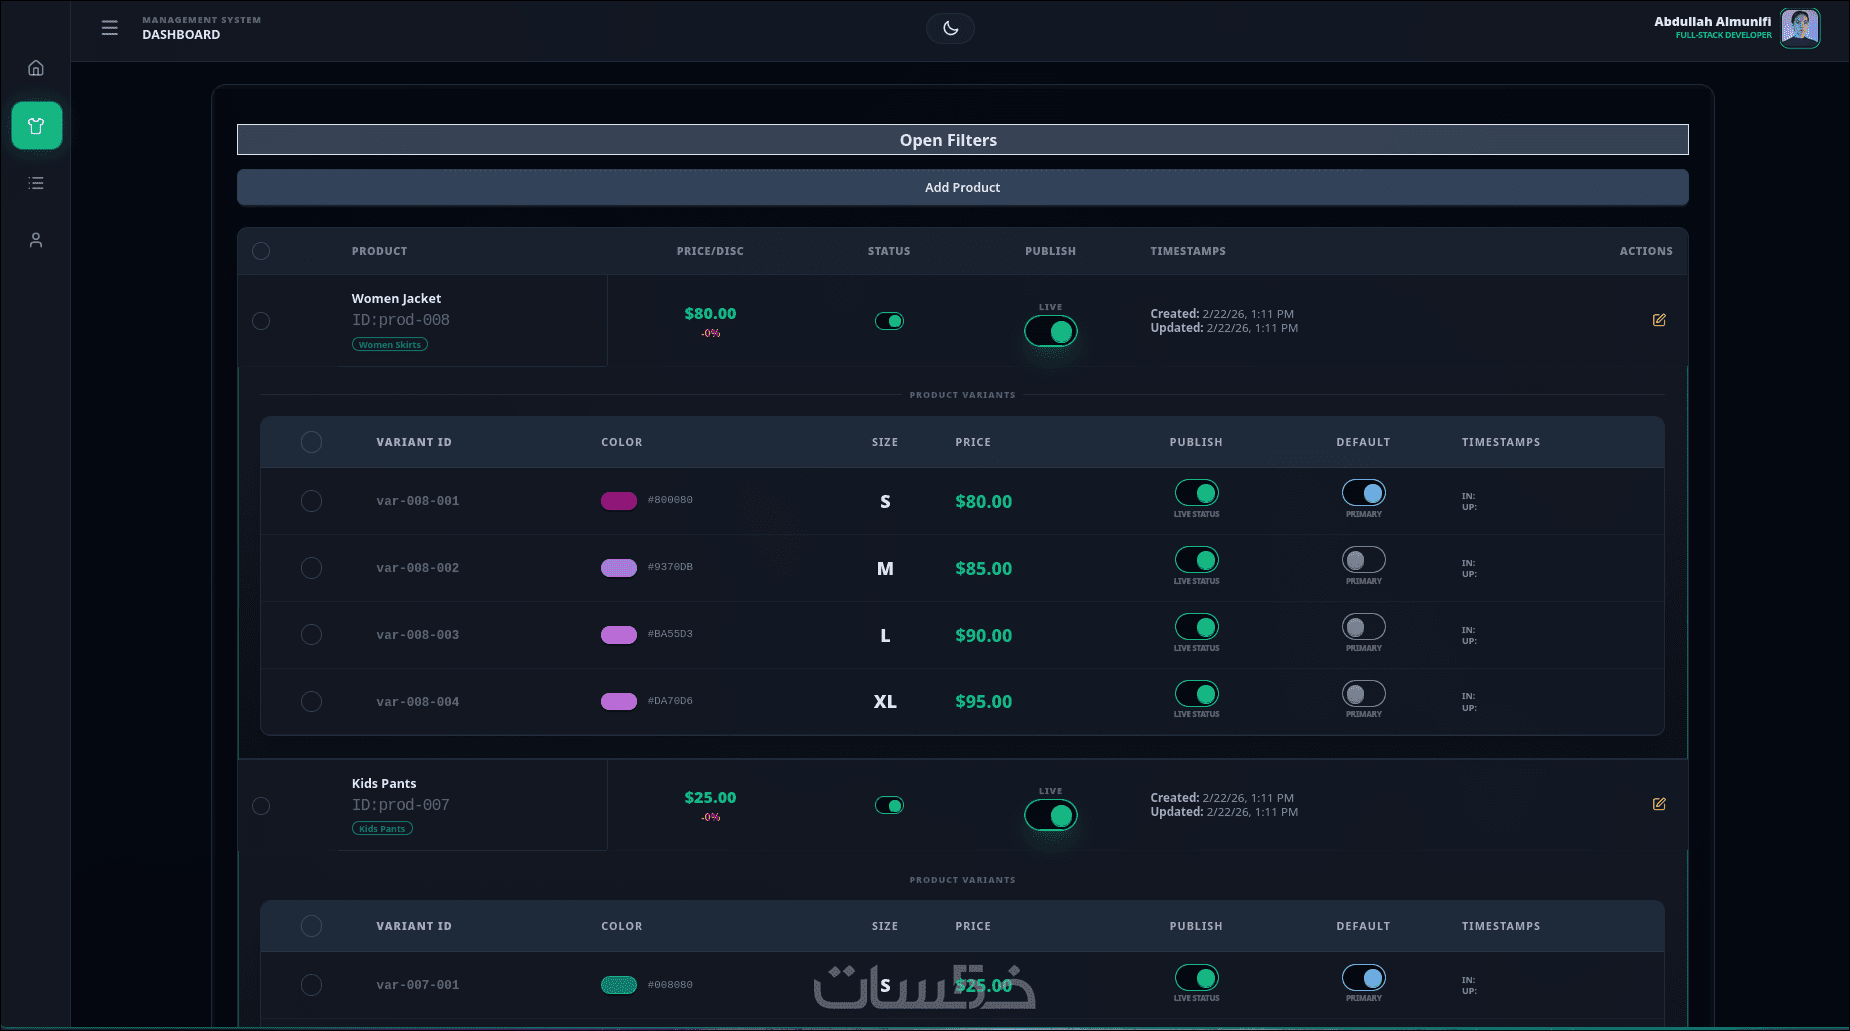
Task: Toggle publish switch for var-007-001
Action: pos(1196,978)
